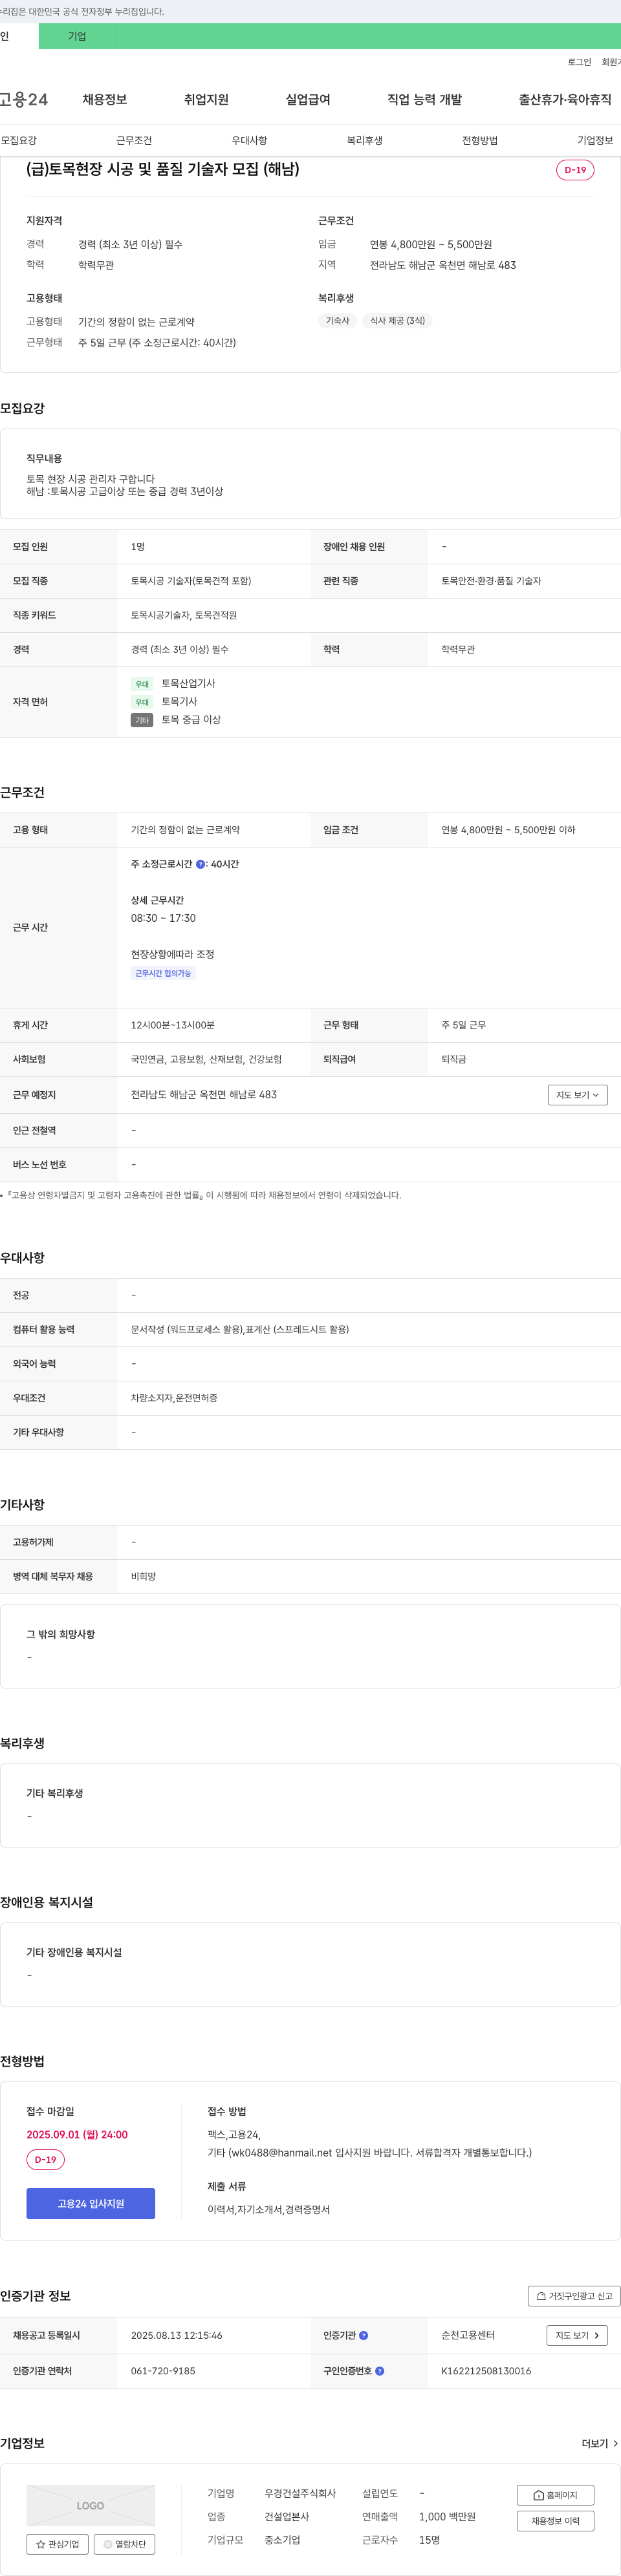Click the 순천고용센터 agency name
The image size is (621, 2576).
pyautogui.click(x=468, y=2336)
